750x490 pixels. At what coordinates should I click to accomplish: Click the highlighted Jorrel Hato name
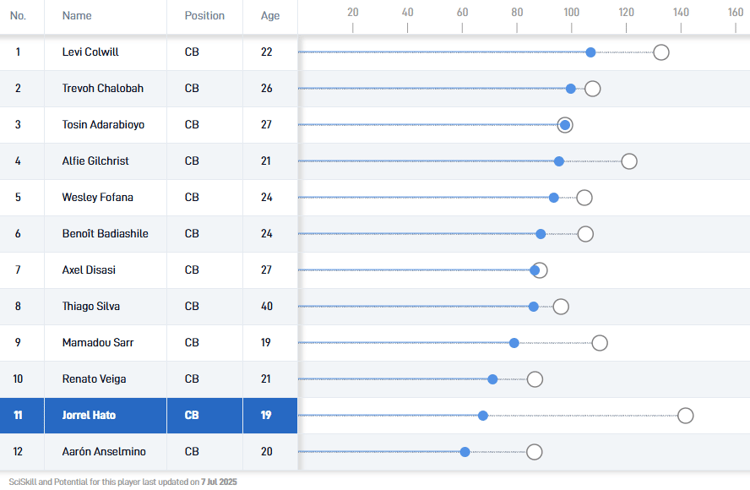click(x=93, y=415)
